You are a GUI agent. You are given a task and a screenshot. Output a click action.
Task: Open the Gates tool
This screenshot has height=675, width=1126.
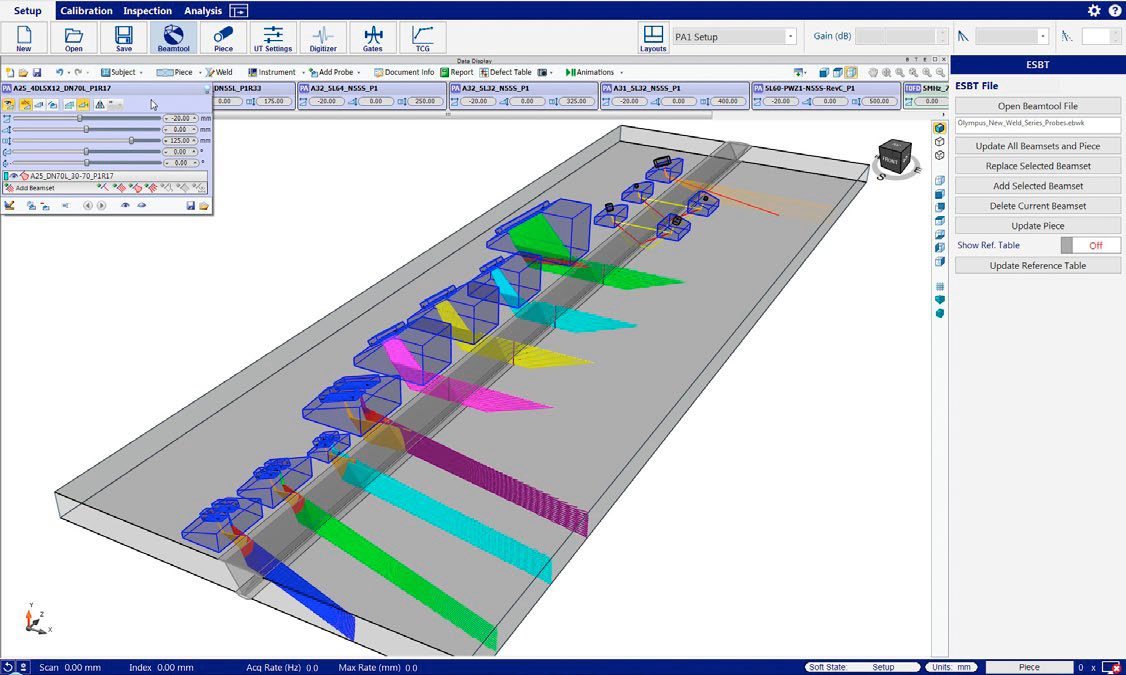372,38
